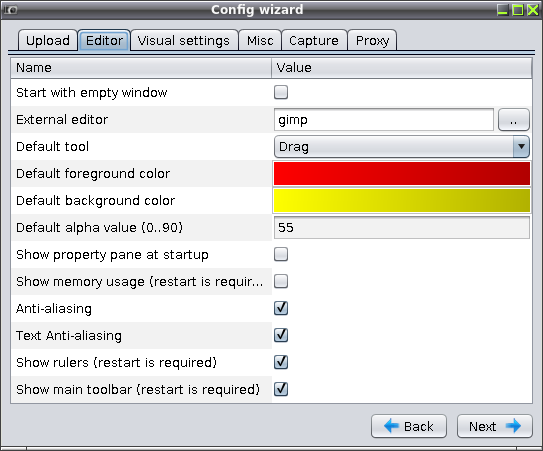Click the External editor text field
Image resolution: width=543 pixels, height=451 pixels.
click(x=384, y=120)
